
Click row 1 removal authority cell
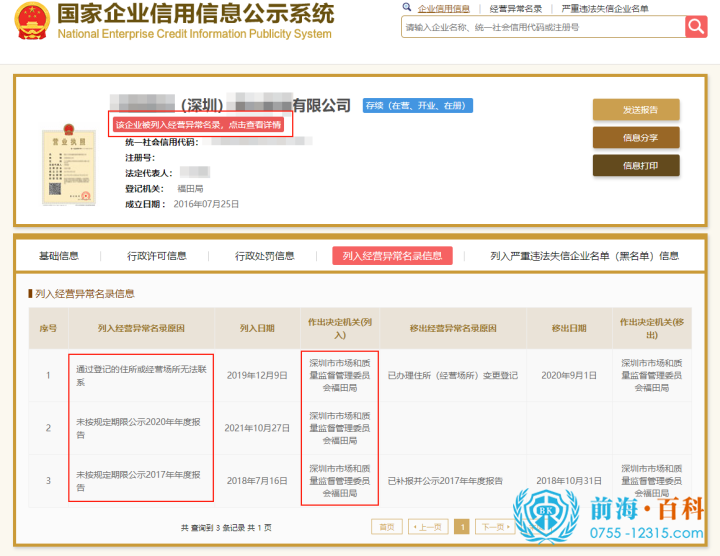pyautogui.click(x=652, y=376)
